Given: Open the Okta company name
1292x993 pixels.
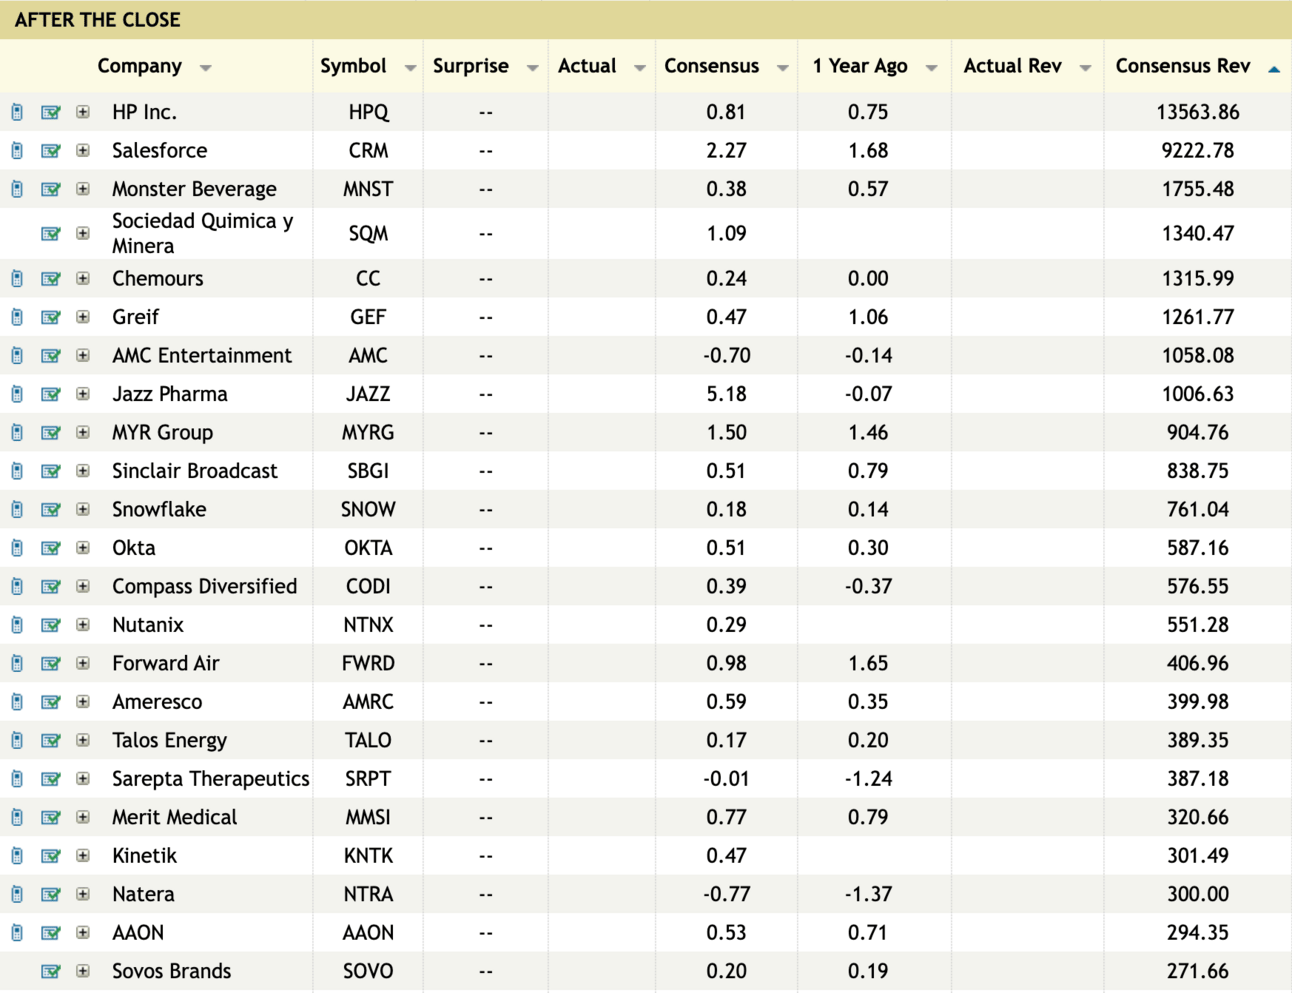Looking at the screenshot, I should (x=134, y=548).
